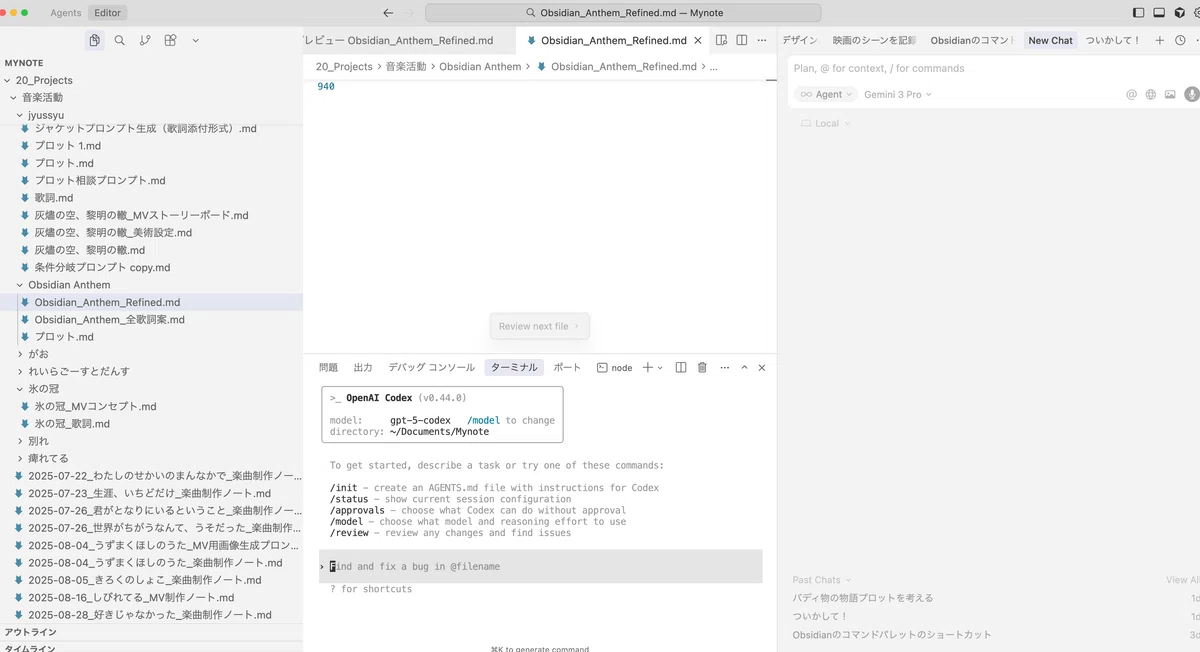Toggle the primary sidebar layout icon

click(x=1139, y=13)
